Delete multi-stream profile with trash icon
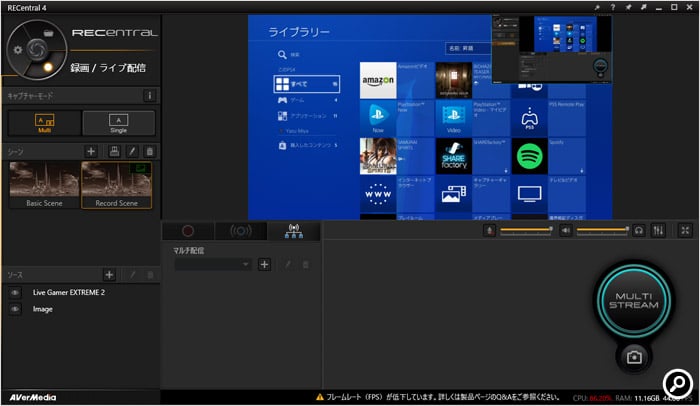The height and width of the screenshot is (406, 700). pos(306,264)
